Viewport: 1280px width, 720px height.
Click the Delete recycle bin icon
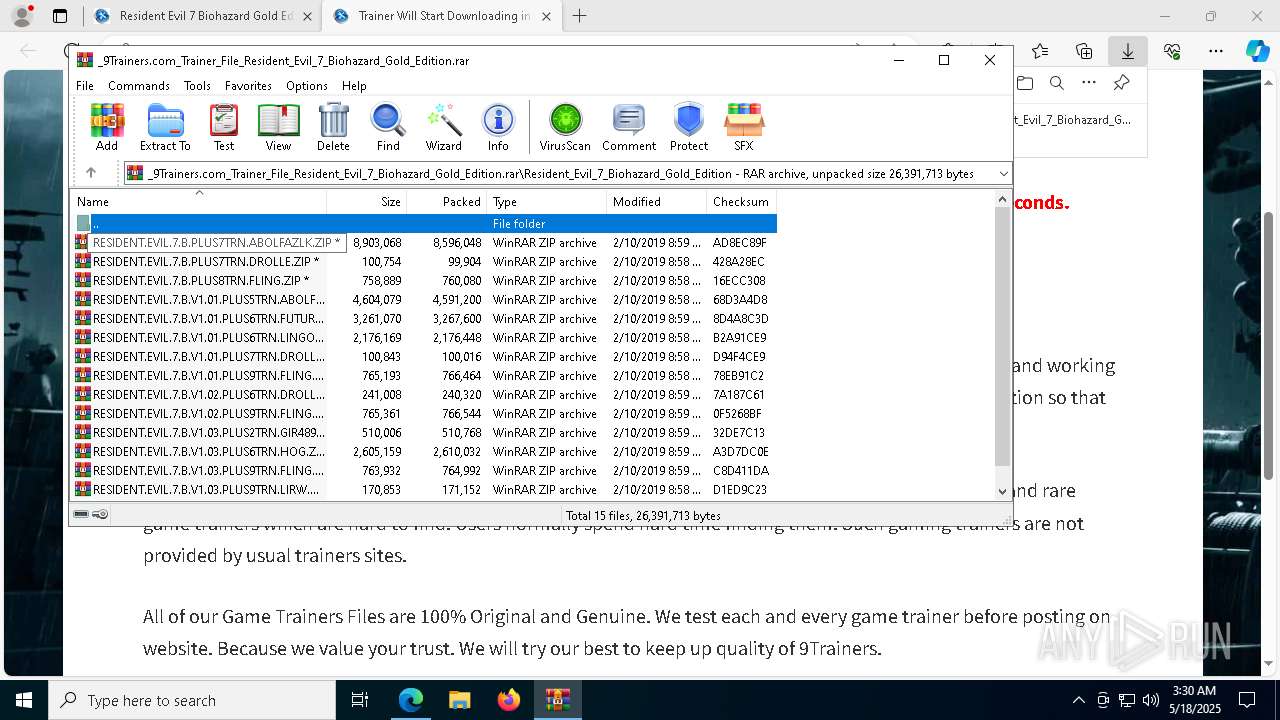[x=333, y=127]
